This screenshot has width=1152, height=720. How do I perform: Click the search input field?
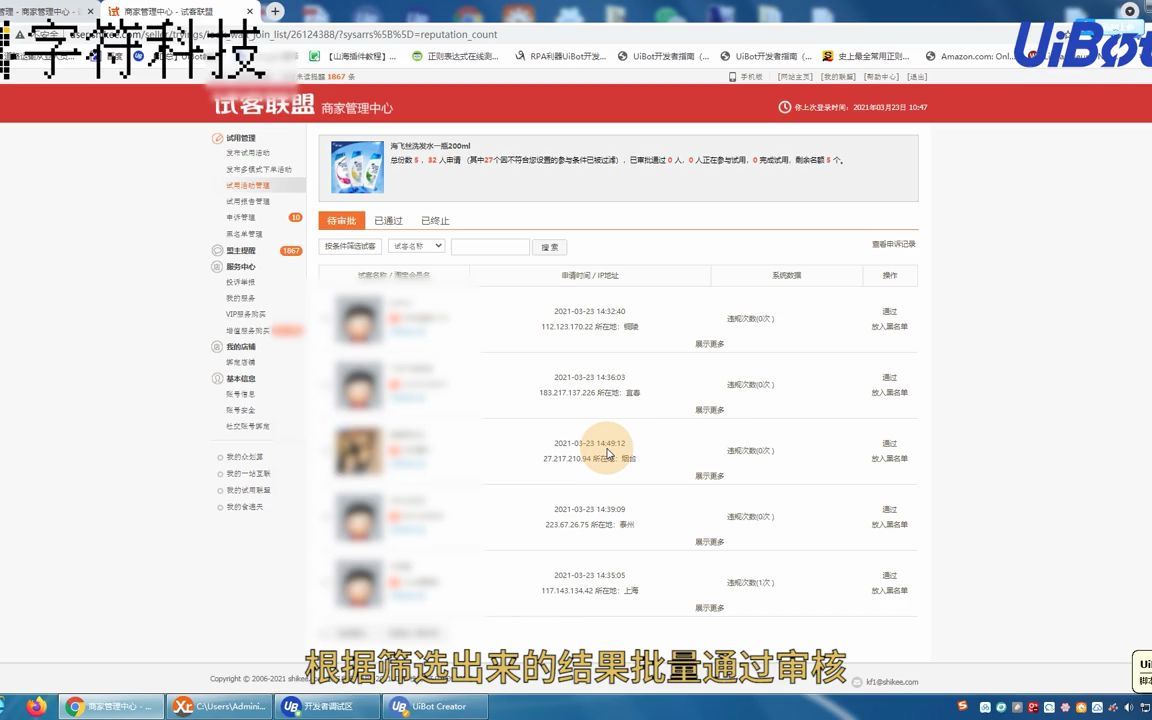click(490, 246)
